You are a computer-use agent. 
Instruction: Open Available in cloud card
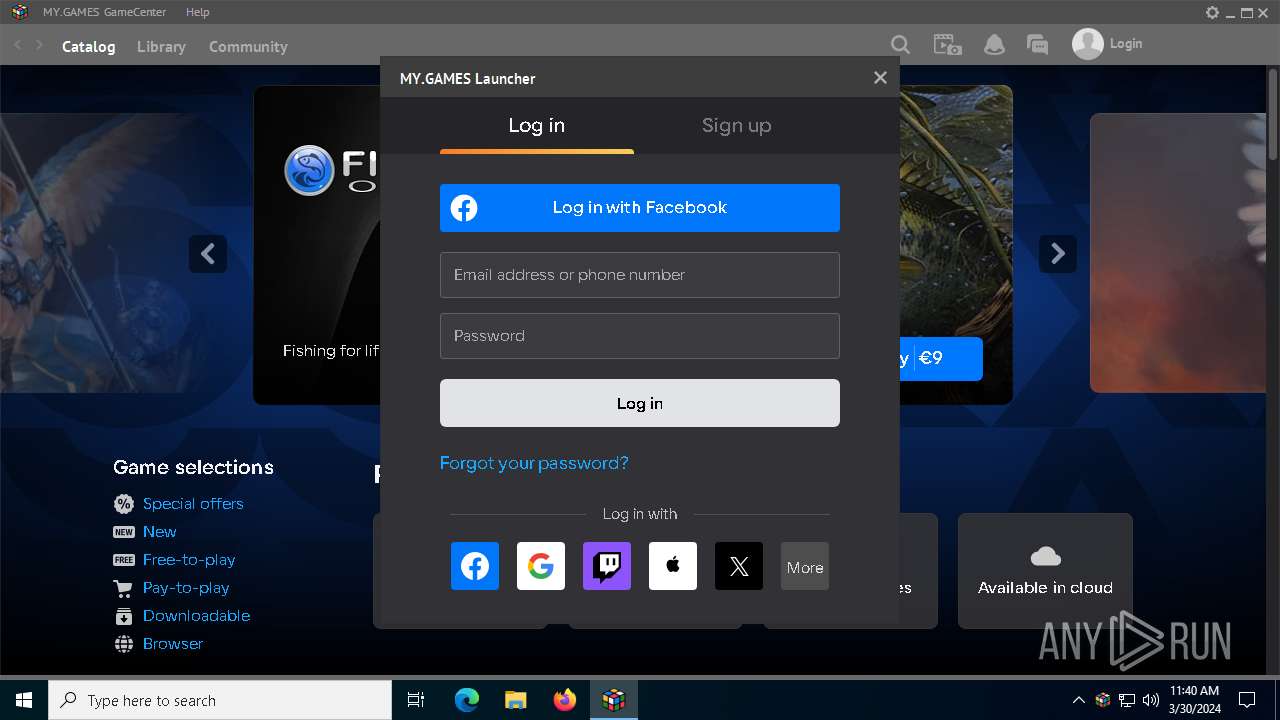pos(1045,571)
